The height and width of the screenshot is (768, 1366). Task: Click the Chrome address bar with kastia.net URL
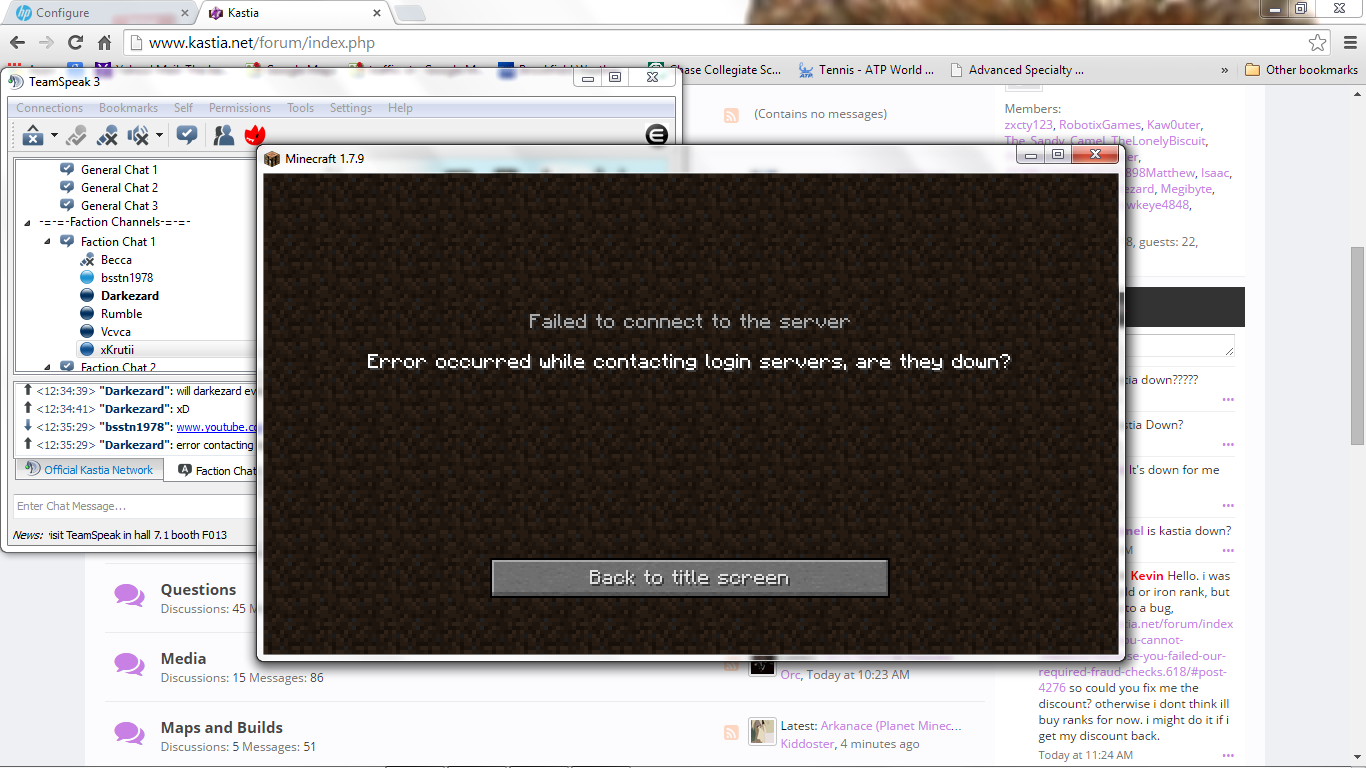coord(727,43)
